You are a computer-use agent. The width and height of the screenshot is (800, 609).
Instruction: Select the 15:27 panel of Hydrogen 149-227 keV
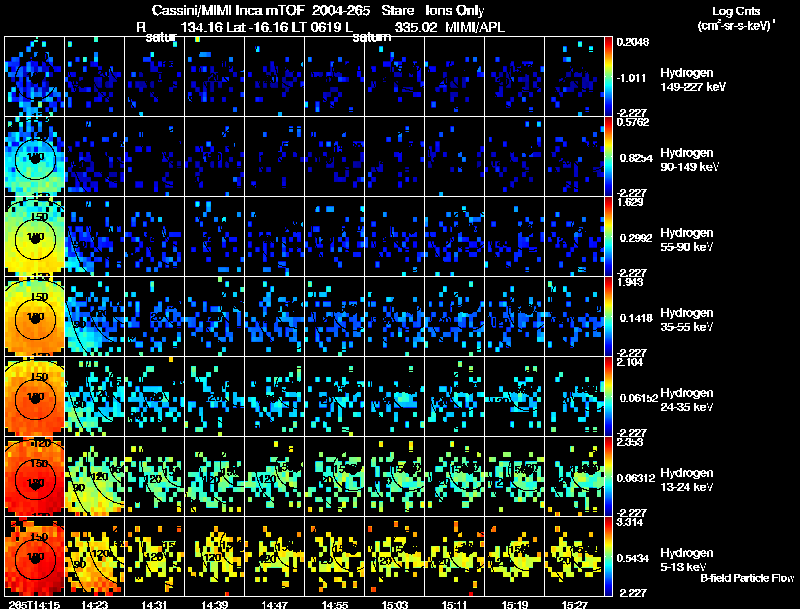574,77
